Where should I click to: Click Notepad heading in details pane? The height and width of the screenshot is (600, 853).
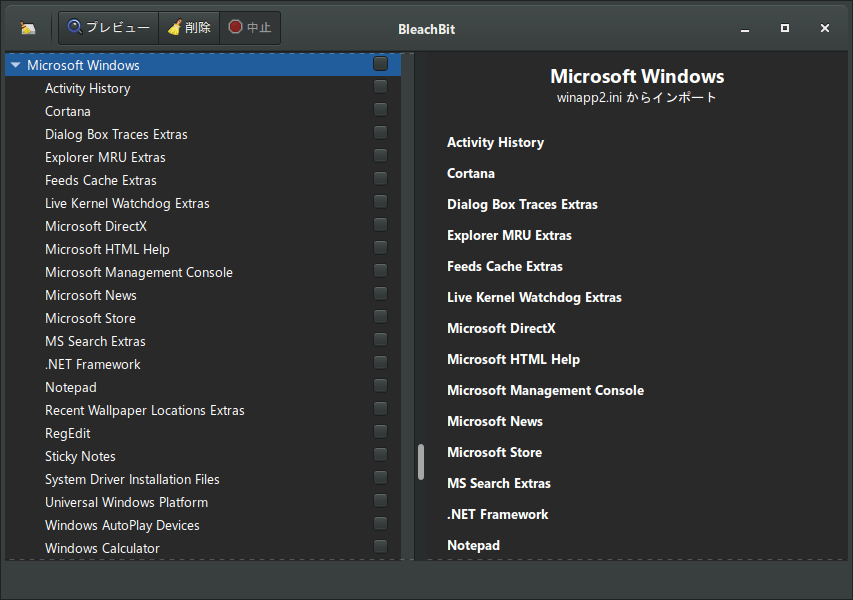point(473,546)
